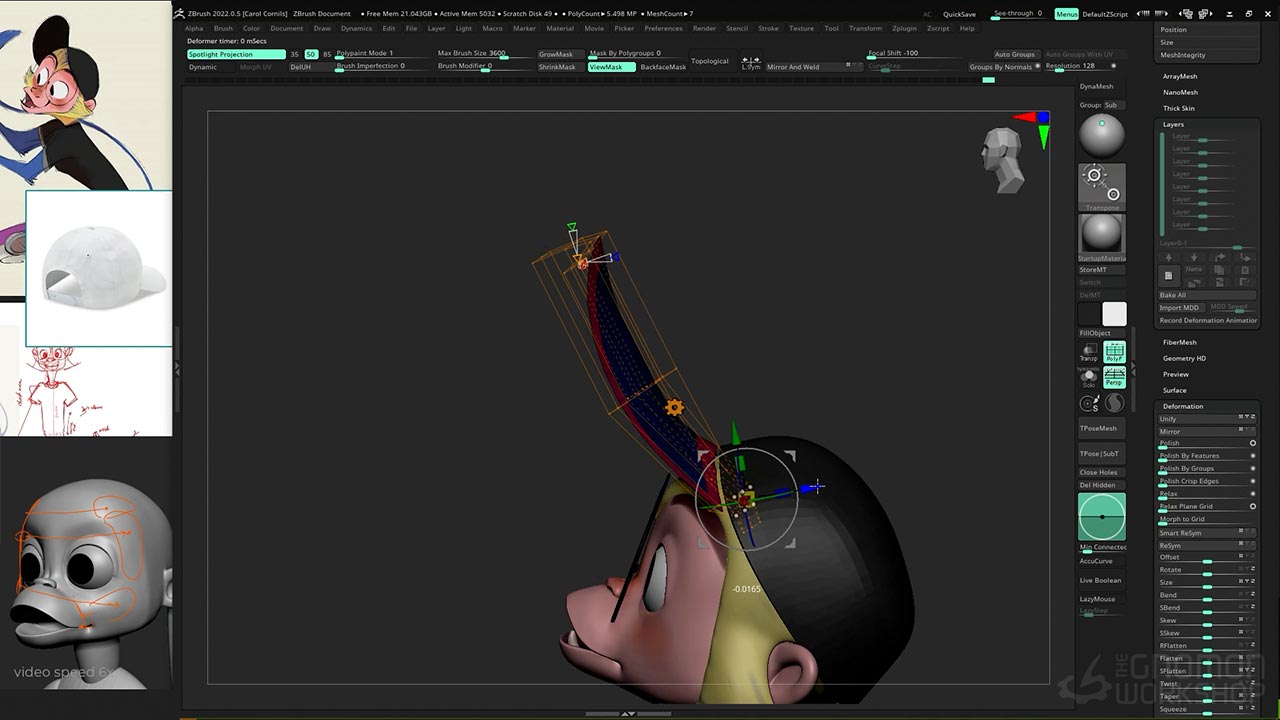Viewport: 1280px width, 720px height.
Task: Collapse the Layers panel
Action: point(1173,124)
